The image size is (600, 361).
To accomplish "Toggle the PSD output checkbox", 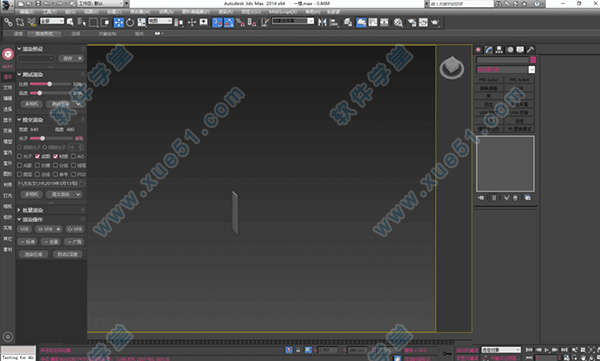I will click(x=73, y=174).
